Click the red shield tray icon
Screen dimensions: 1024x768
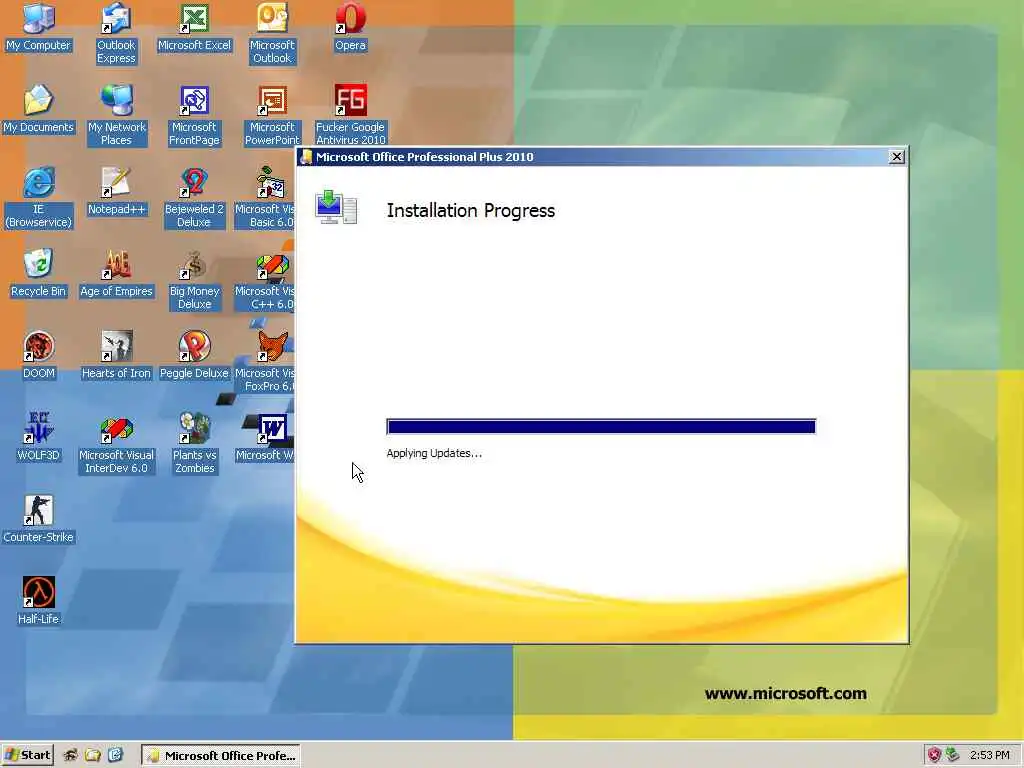(x=935, y=756)
